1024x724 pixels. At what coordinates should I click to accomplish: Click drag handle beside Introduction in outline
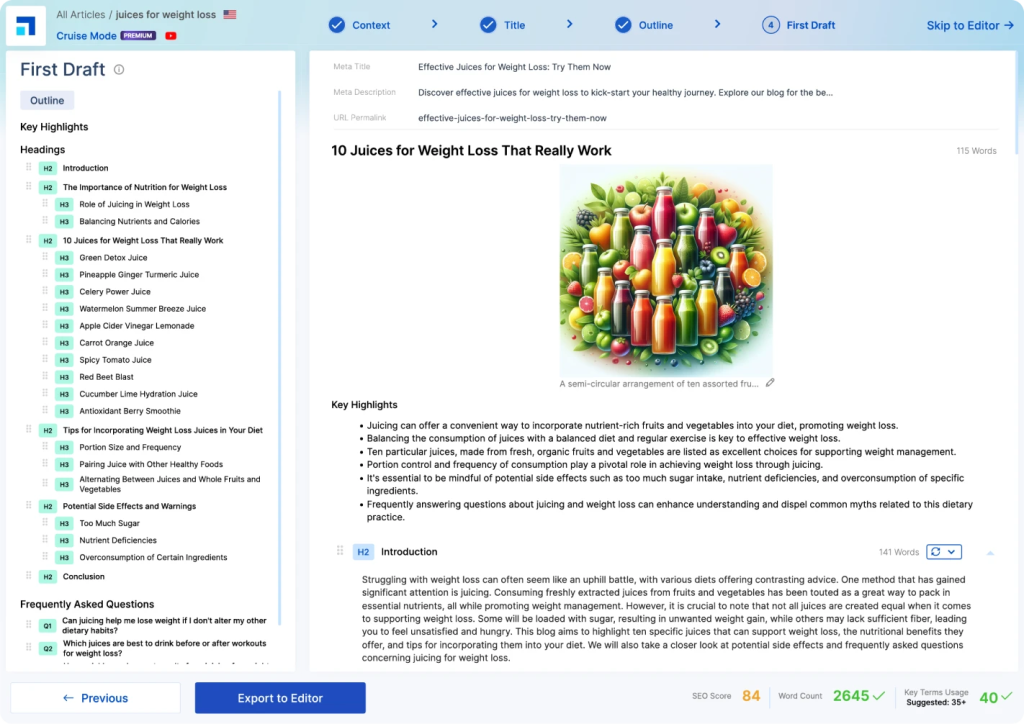29,168
